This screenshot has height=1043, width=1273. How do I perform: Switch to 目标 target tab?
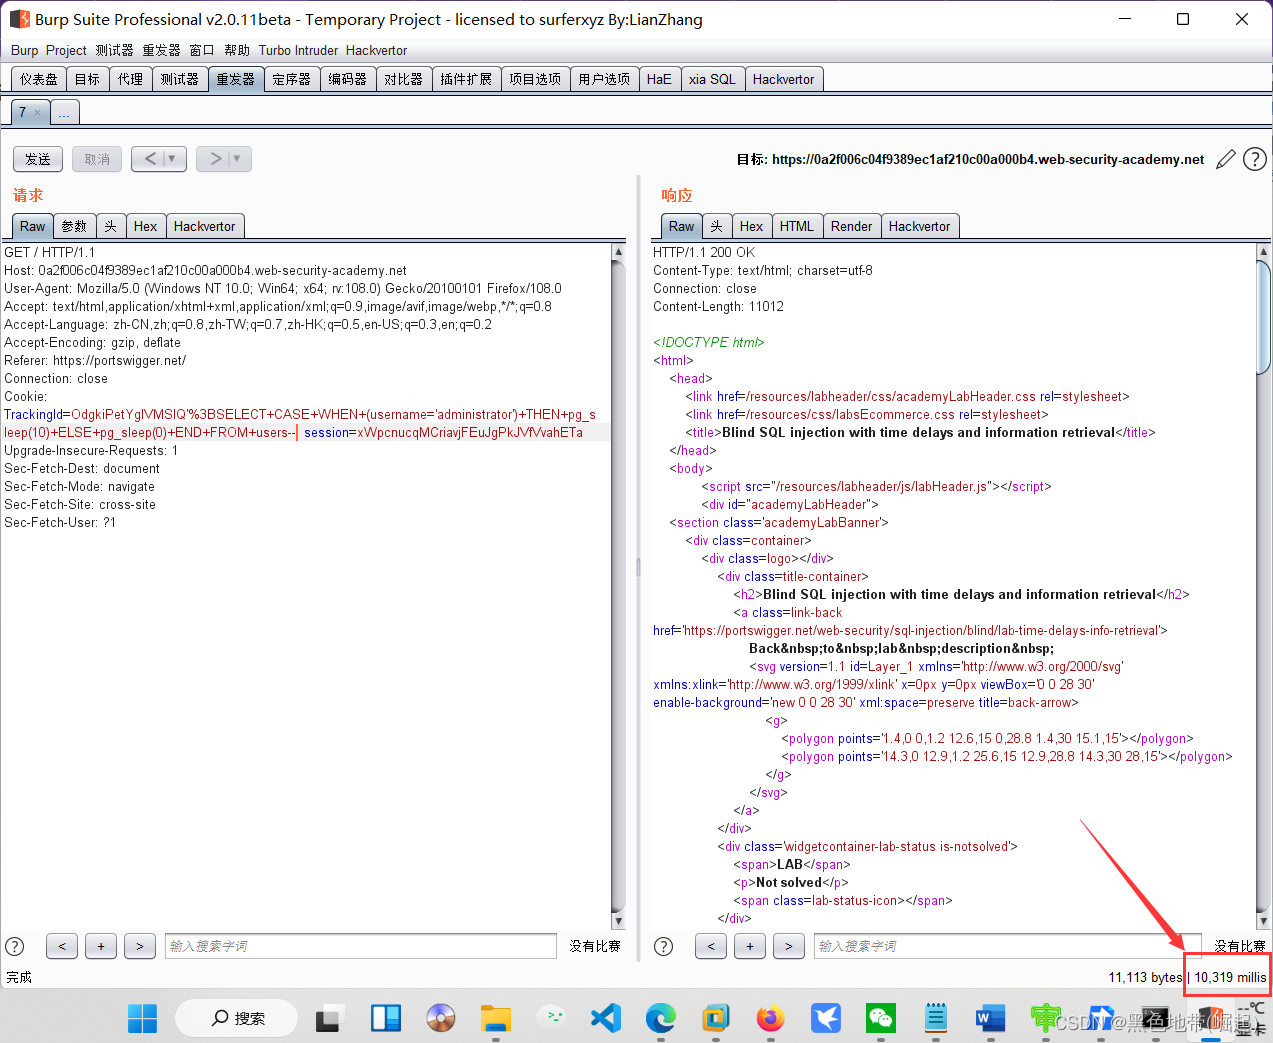88,79
